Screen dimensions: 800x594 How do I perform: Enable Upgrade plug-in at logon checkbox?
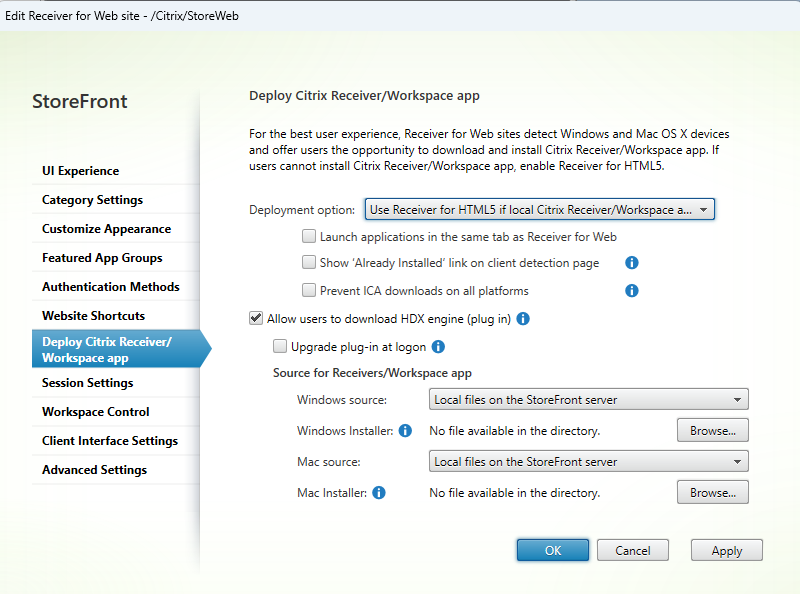(x=280, y=347)
